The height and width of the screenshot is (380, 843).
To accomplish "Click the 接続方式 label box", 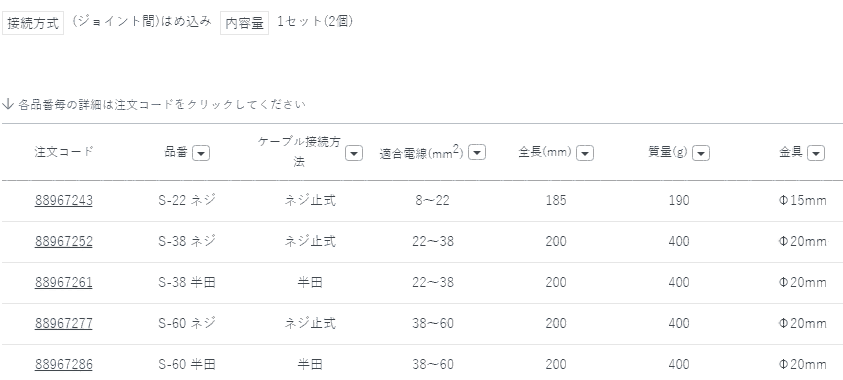I will coord(33,24).
